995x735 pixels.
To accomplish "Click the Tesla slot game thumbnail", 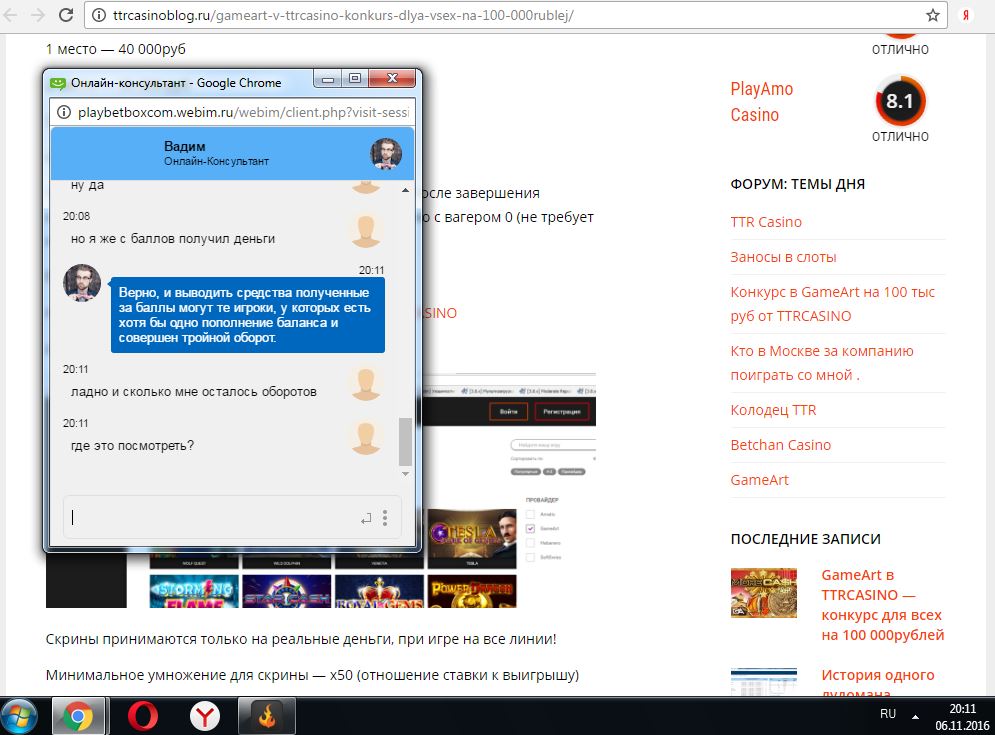I will coord(472,538).
